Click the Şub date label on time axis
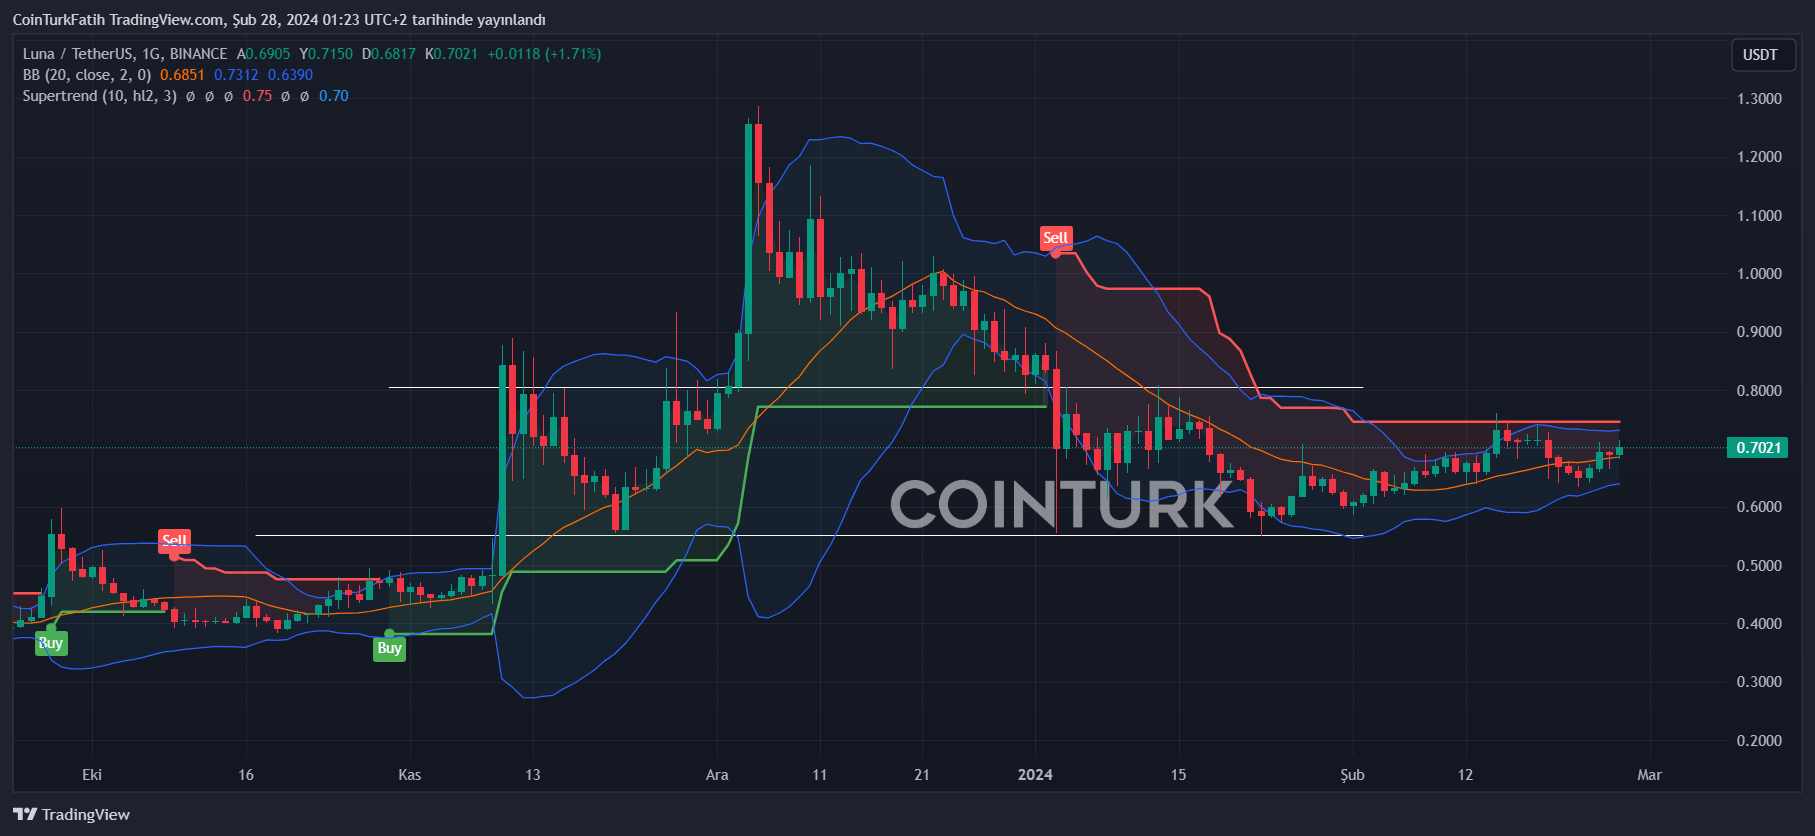This screenshot has width=1815, height=836. [1352, 775]
